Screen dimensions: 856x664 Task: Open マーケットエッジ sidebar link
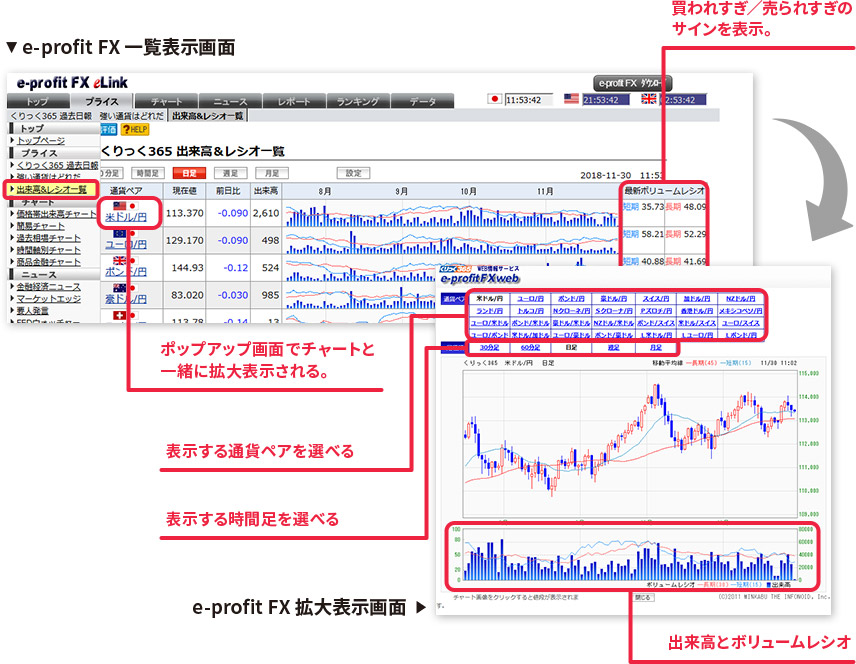tap(48, 298)
